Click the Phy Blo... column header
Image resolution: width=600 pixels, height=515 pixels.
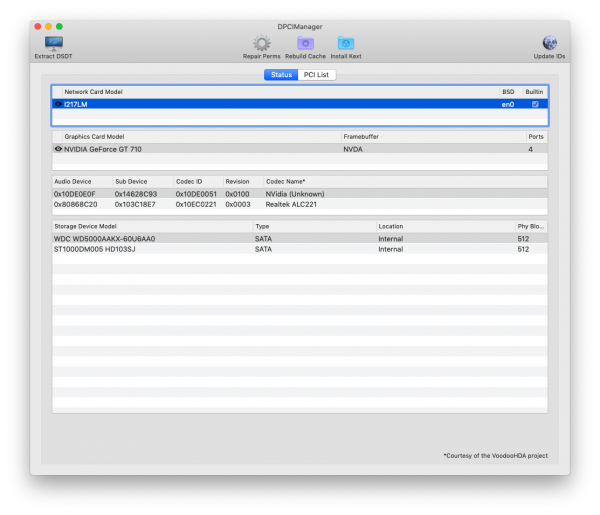click(530, 226)
